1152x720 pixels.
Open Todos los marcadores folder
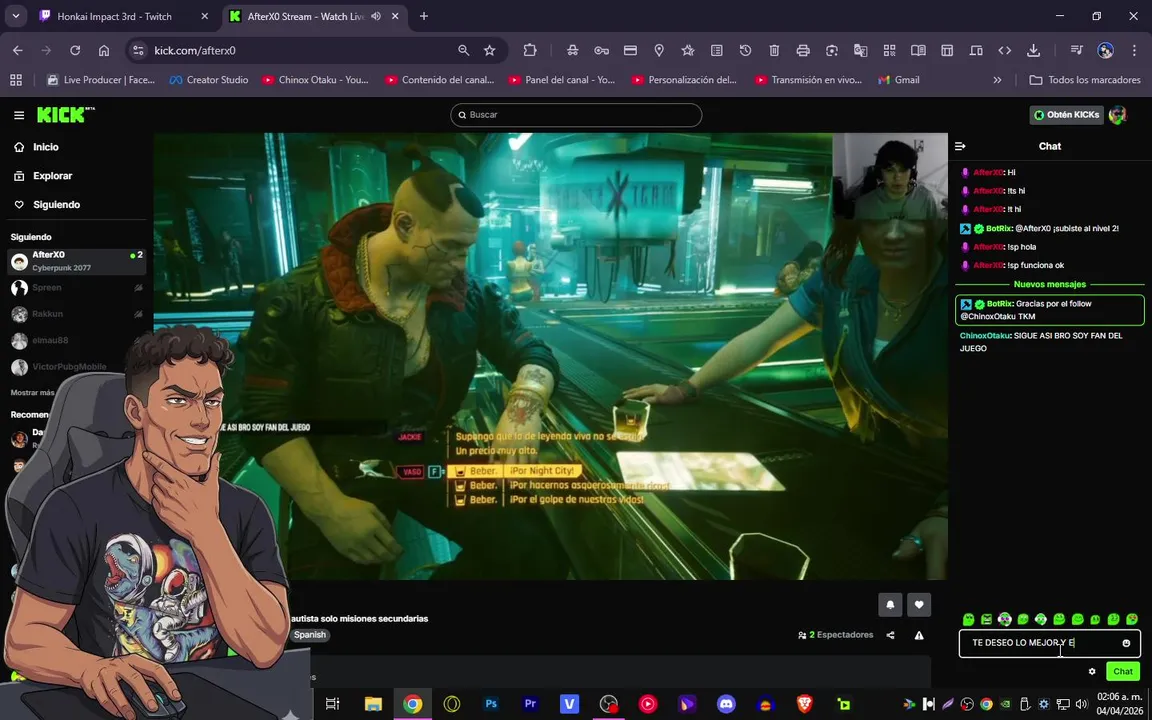pyautogui.click(x=1085, y=80)
